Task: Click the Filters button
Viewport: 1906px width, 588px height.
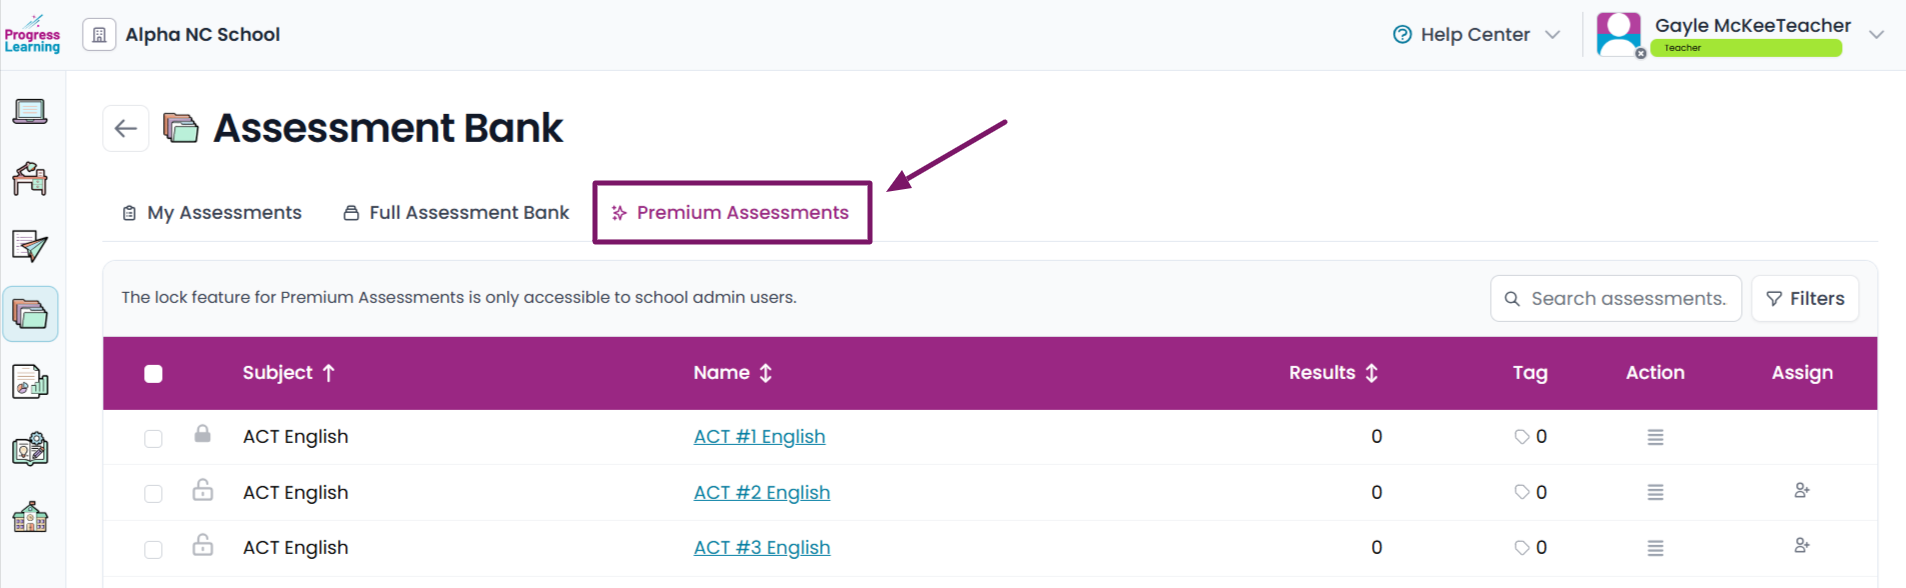Action: coord(1805,298)
